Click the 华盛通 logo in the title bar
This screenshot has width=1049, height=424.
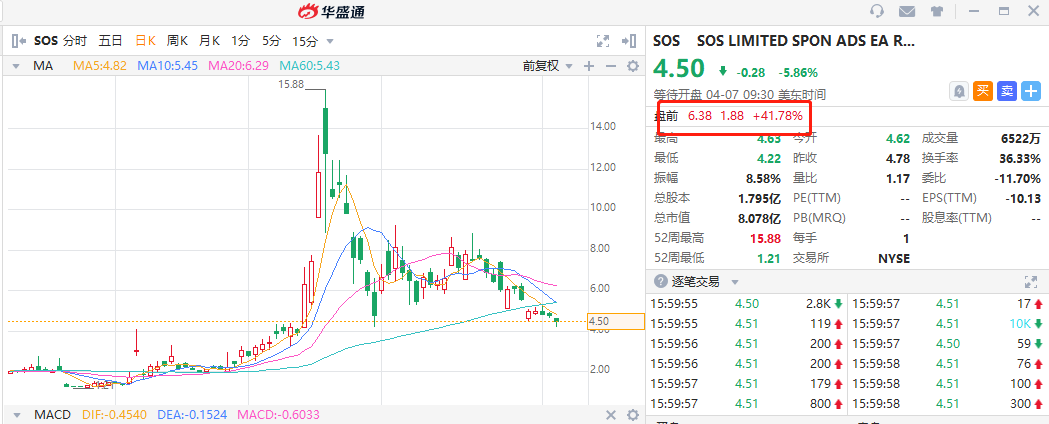pyautogui.click(x=331, y=11)
